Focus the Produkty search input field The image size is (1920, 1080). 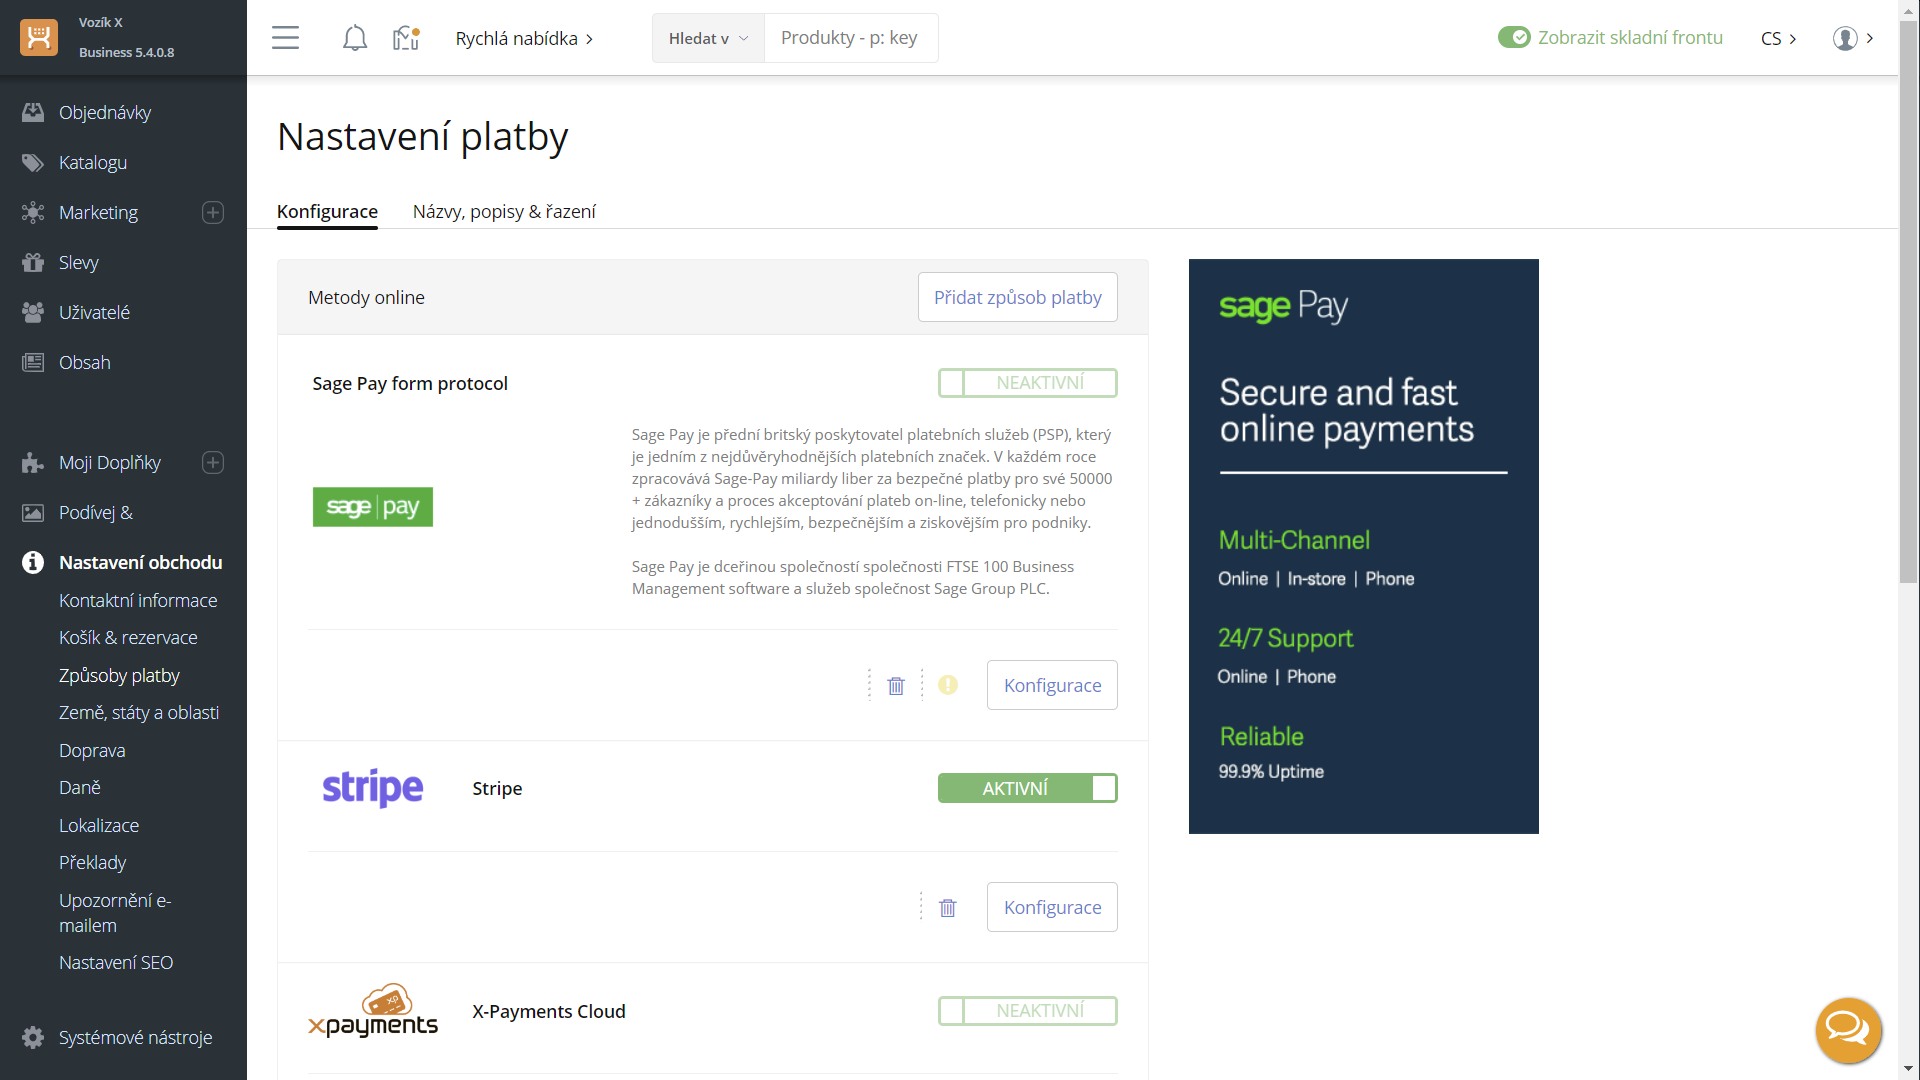851,38
